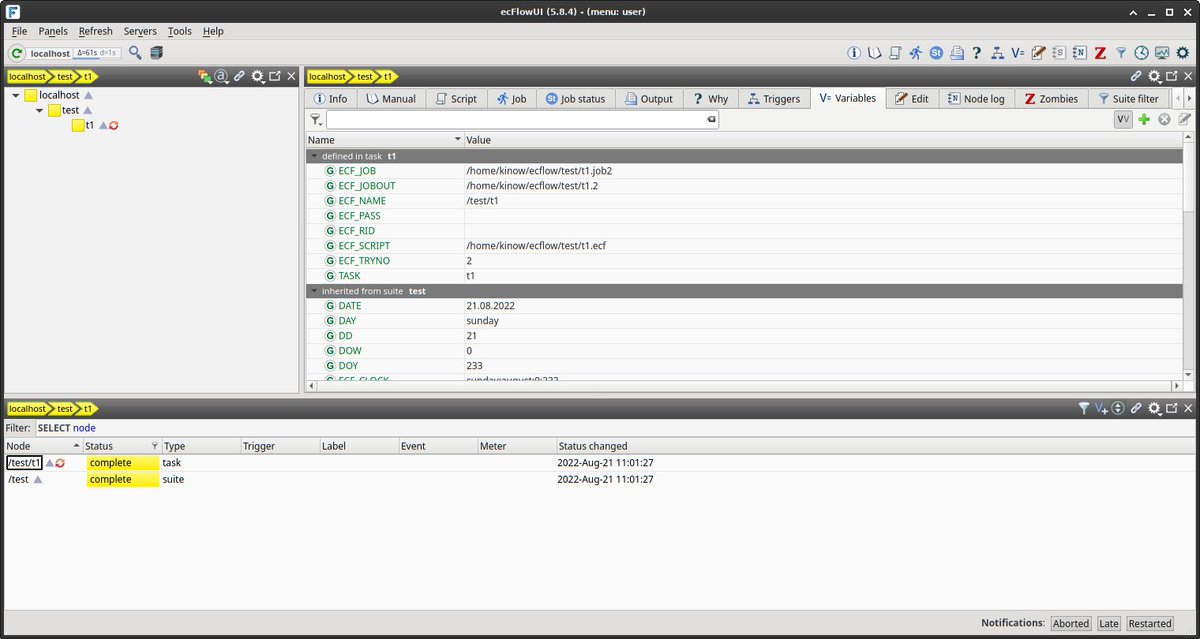Open Edit pencil icon in top toolbar
The height and width of the screenshot is (639, 1200).
coord(1038,53)
